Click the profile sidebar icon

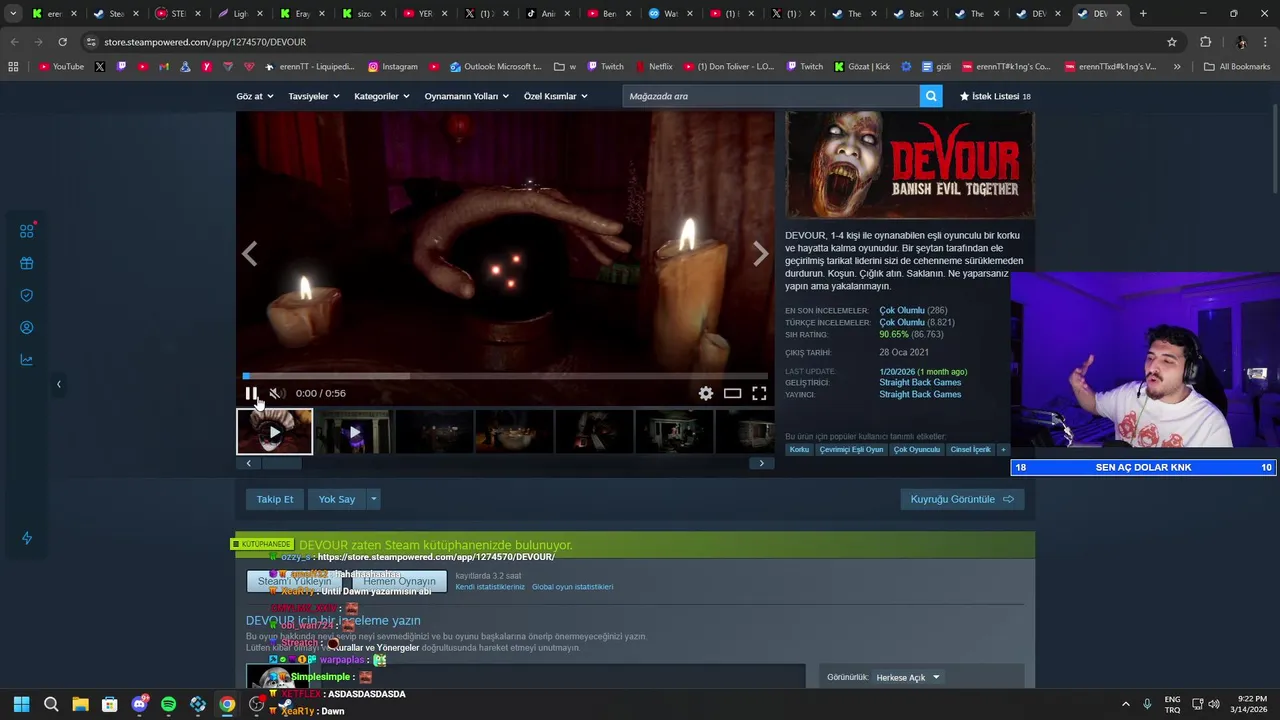click(x=27, y=327)
